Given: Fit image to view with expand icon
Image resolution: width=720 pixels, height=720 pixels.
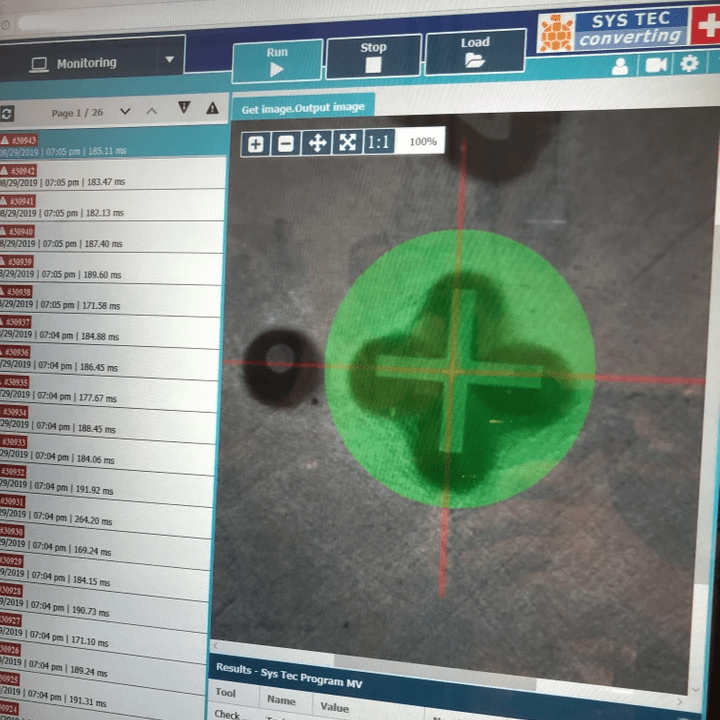Looking at the screenshot, I should pyautogui.click(x=347, y=142).
